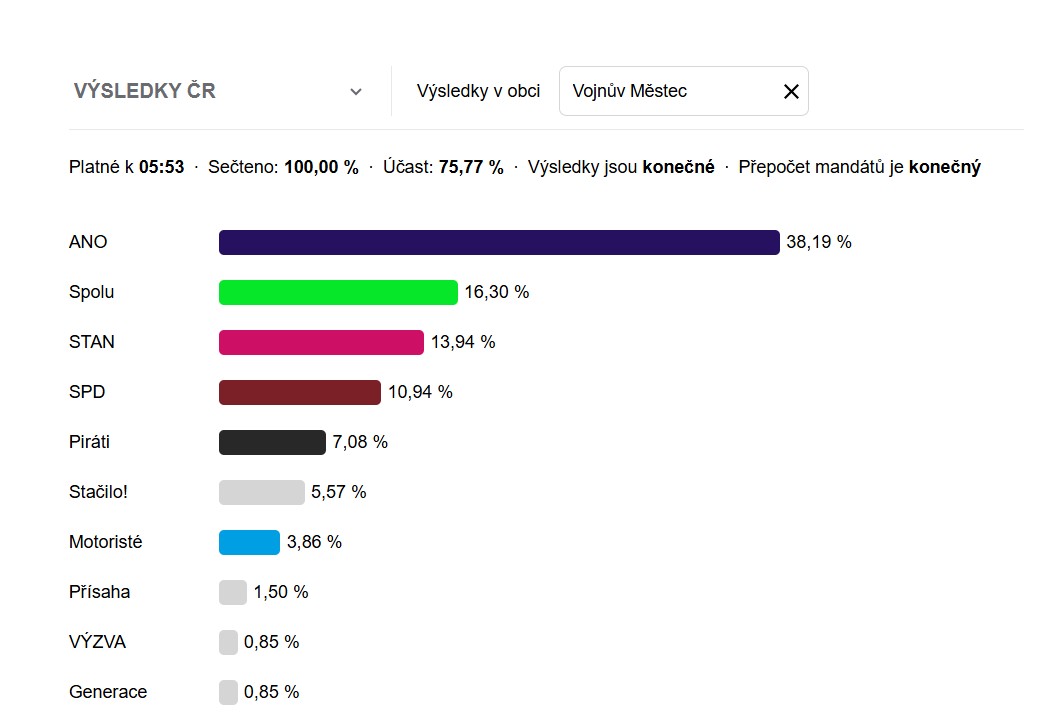This screenshot has width=1063, height=715.
Task: Clear the Vojnův Městec search field
Action: pos(791,92)
